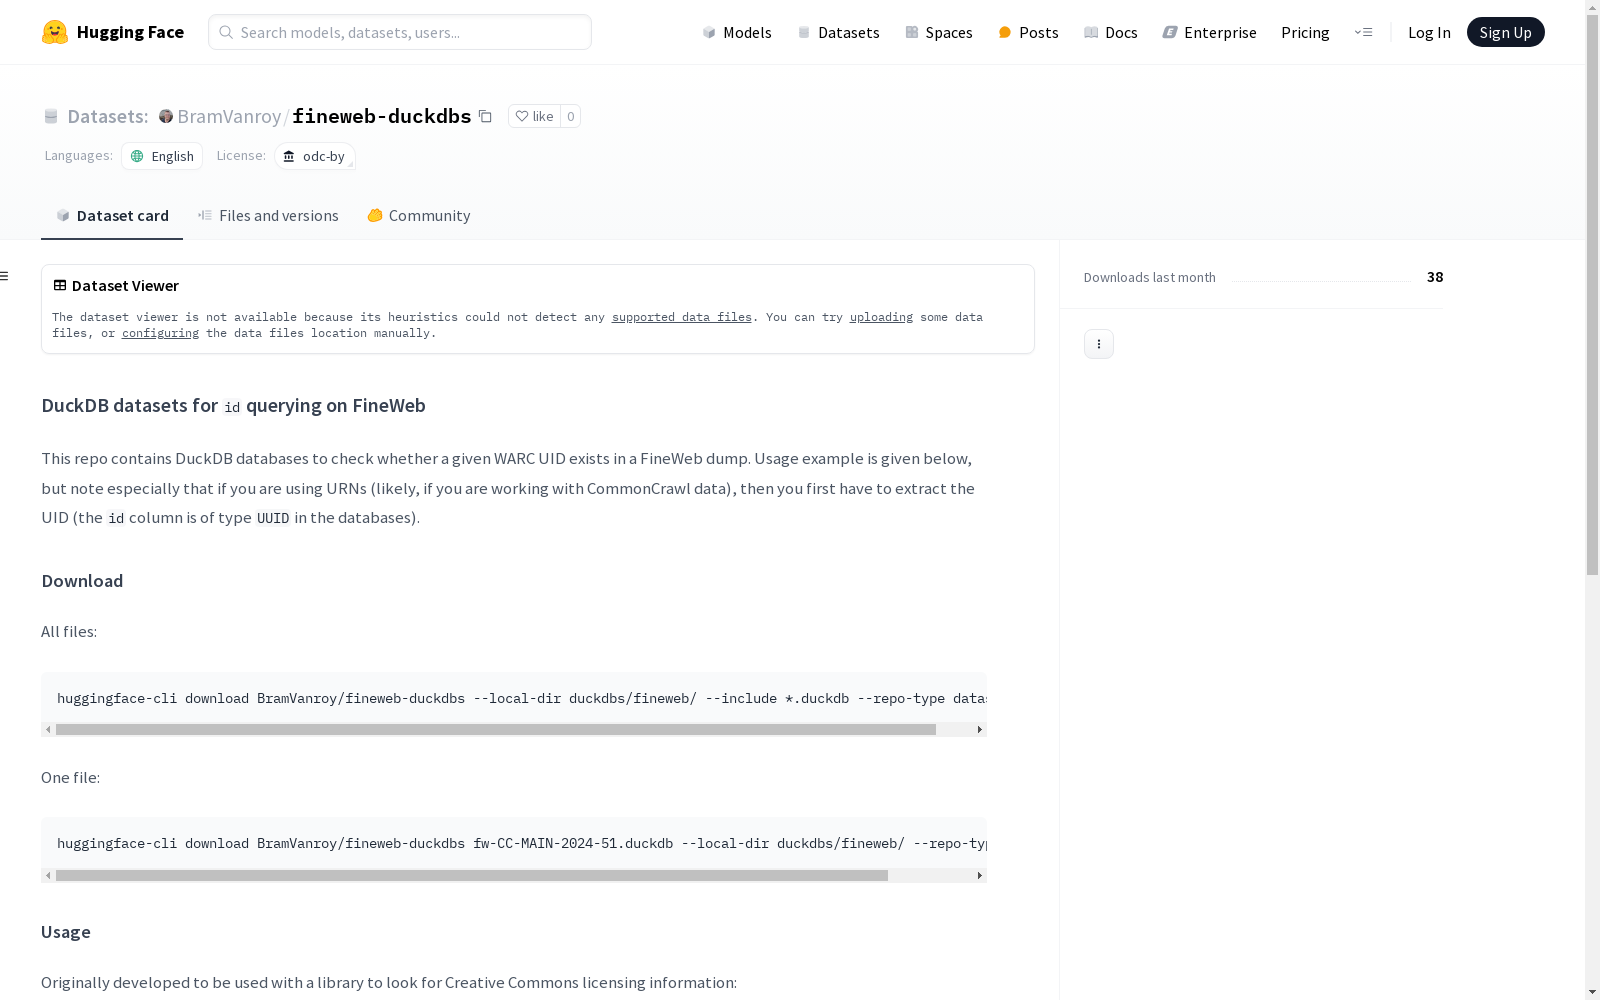The height and width of the screenshot is (1000, 1600).
Task: Click the Datasets stack icon beside the title
Action: (51, 116)
